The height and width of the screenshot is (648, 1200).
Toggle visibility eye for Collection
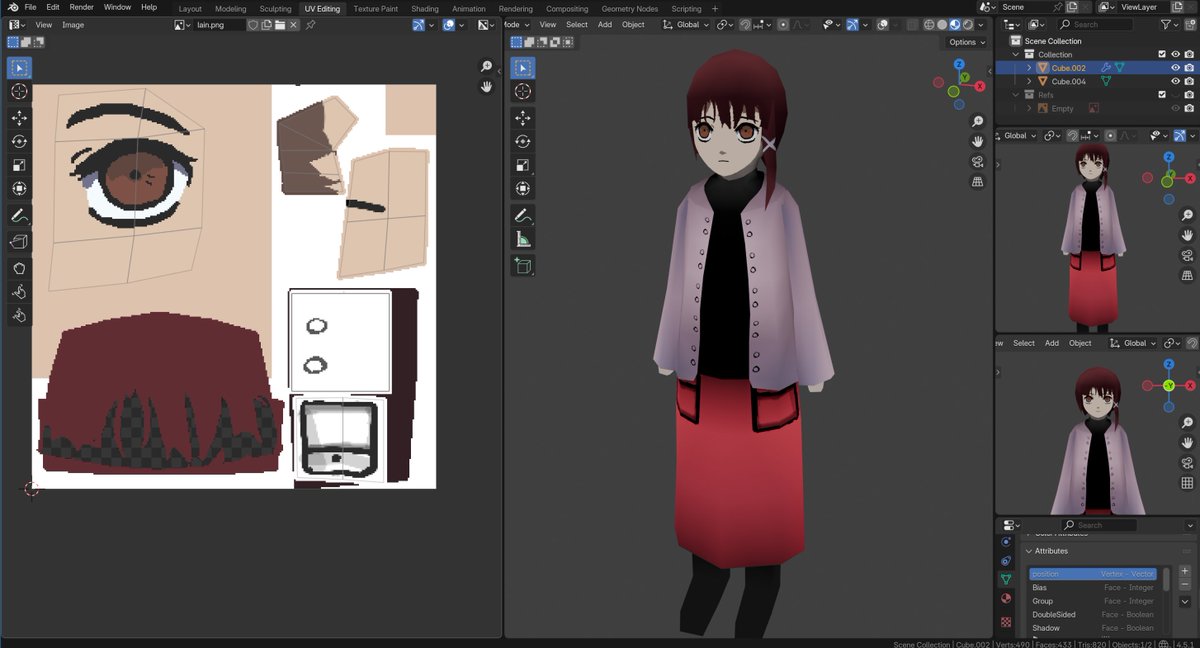coord(1175,54)
